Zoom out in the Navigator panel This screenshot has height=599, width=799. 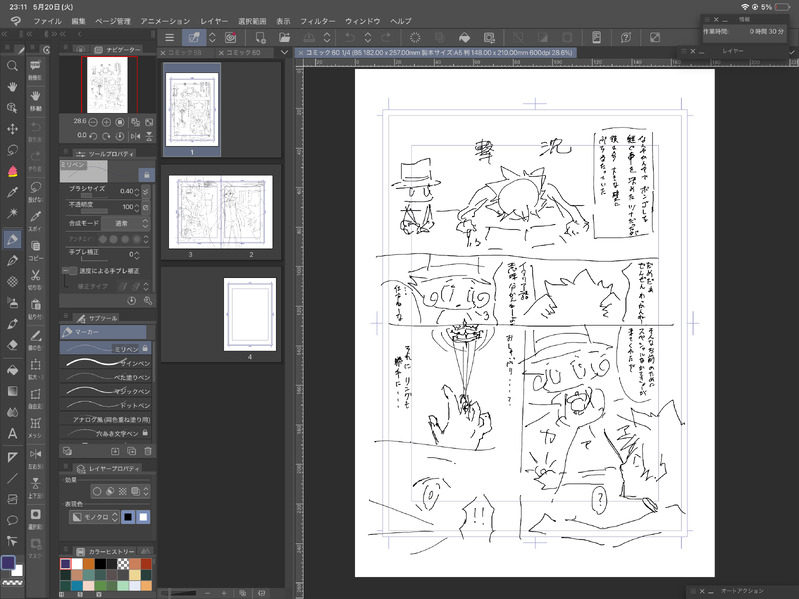[x=93, y=122]
